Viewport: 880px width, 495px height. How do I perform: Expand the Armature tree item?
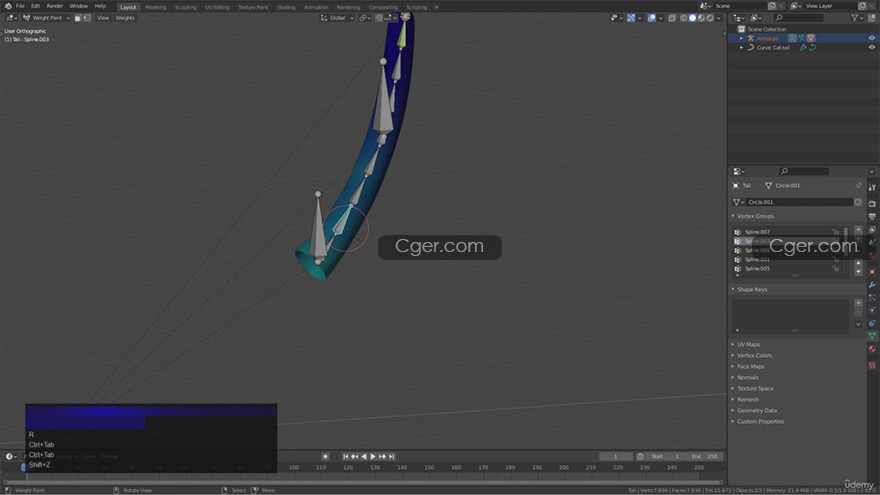[x=741, y=38]
